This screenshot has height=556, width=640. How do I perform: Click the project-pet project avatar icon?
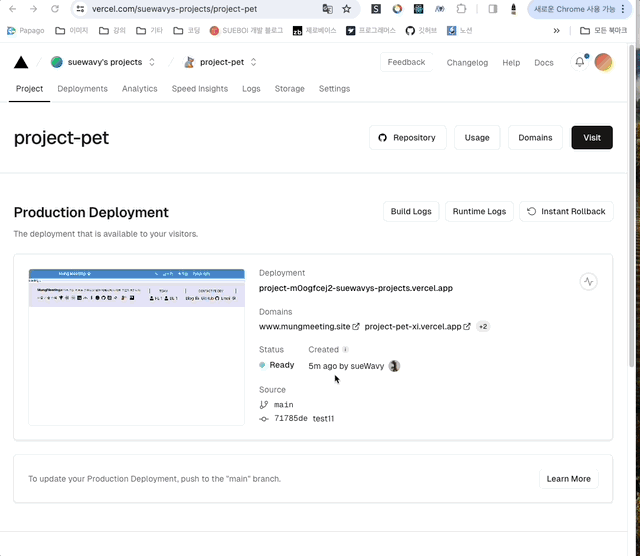click(x=189, y=62)
